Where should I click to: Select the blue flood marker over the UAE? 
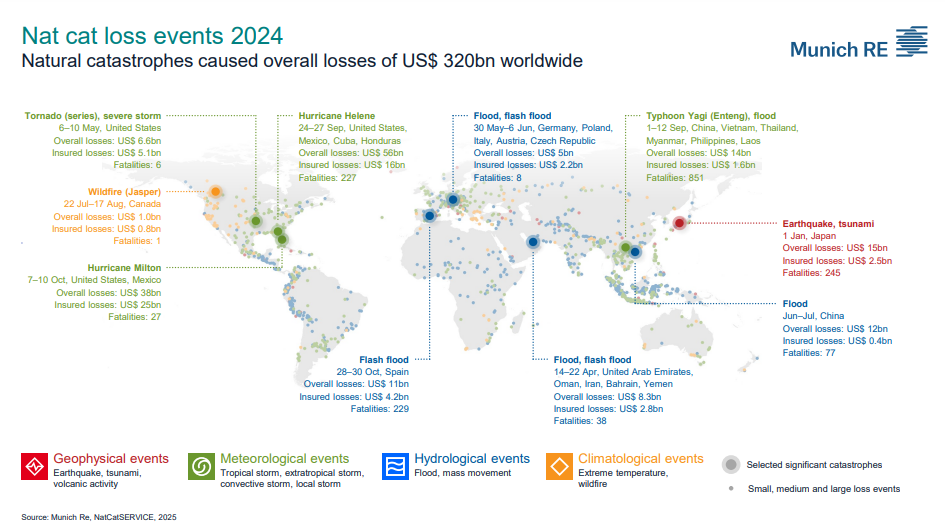coord(533,242)
